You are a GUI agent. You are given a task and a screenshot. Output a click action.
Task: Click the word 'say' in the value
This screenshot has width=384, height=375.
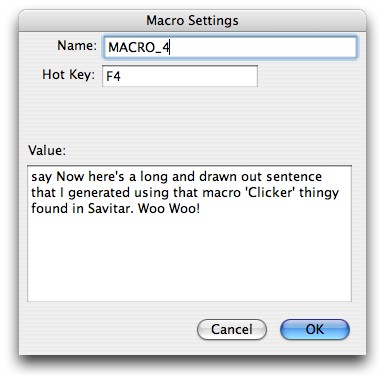[42, 177]
